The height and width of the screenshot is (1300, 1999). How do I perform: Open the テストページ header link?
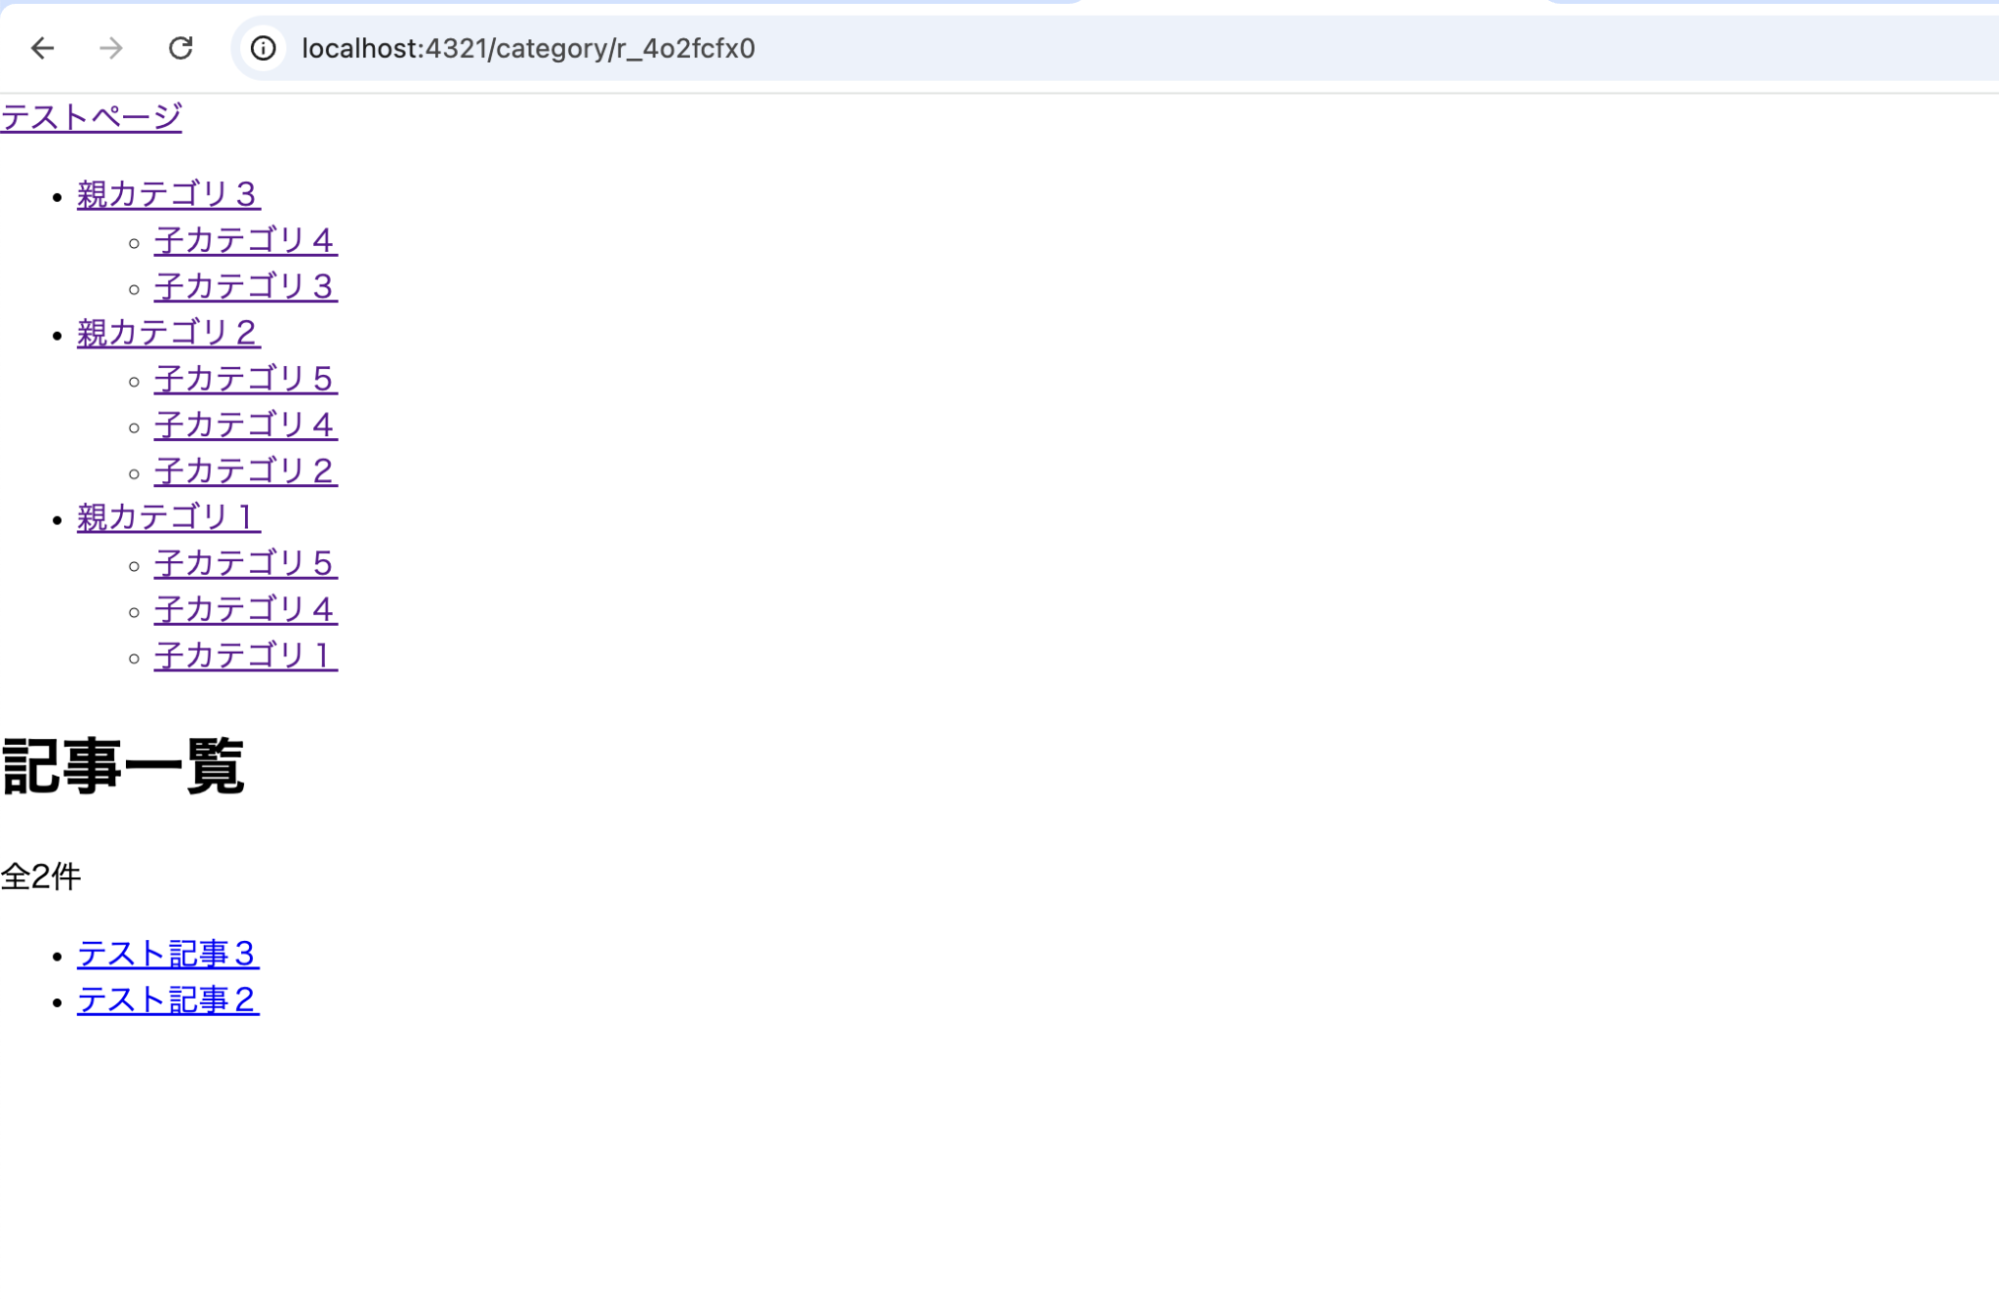click(91, 117)
